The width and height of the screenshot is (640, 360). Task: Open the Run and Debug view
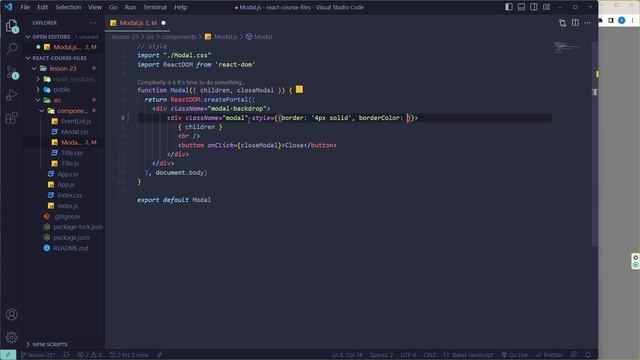point(11,95)
